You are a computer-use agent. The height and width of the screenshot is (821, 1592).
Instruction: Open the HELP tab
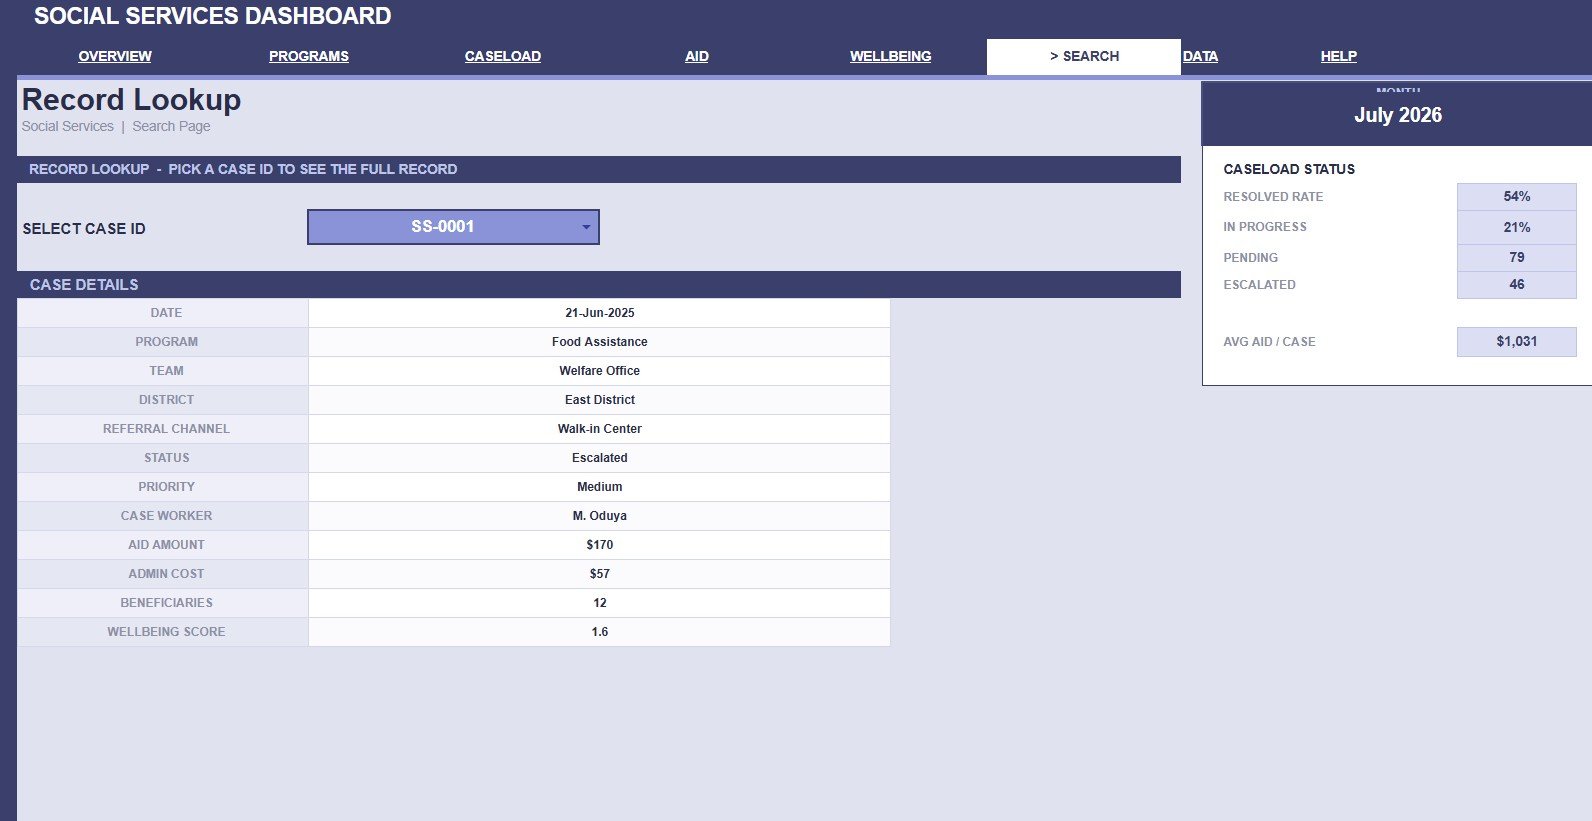1339,56
